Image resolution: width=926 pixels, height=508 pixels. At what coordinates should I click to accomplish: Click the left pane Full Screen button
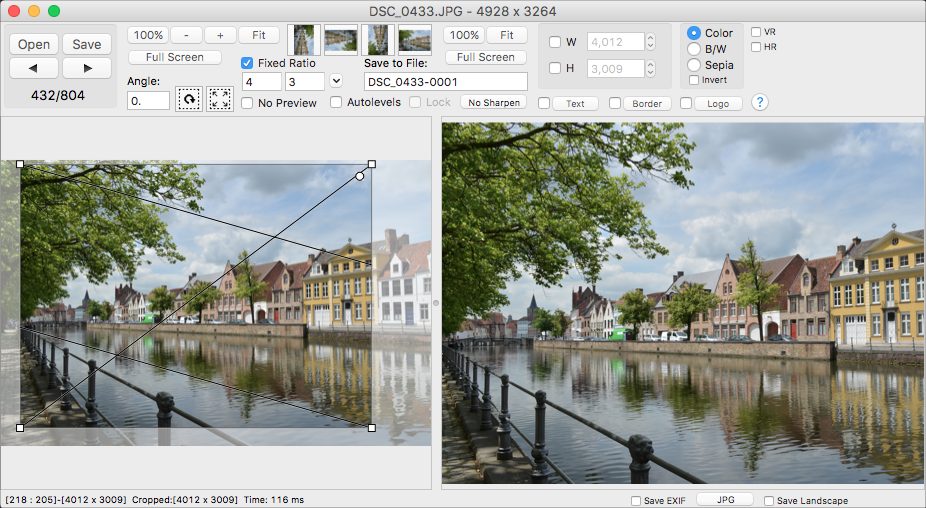coord(175,57)
